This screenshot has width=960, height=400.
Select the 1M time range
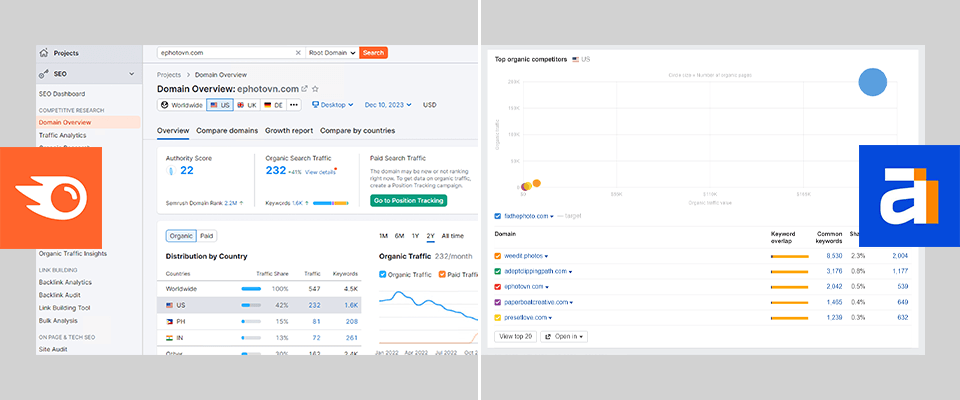click(383, 236)
